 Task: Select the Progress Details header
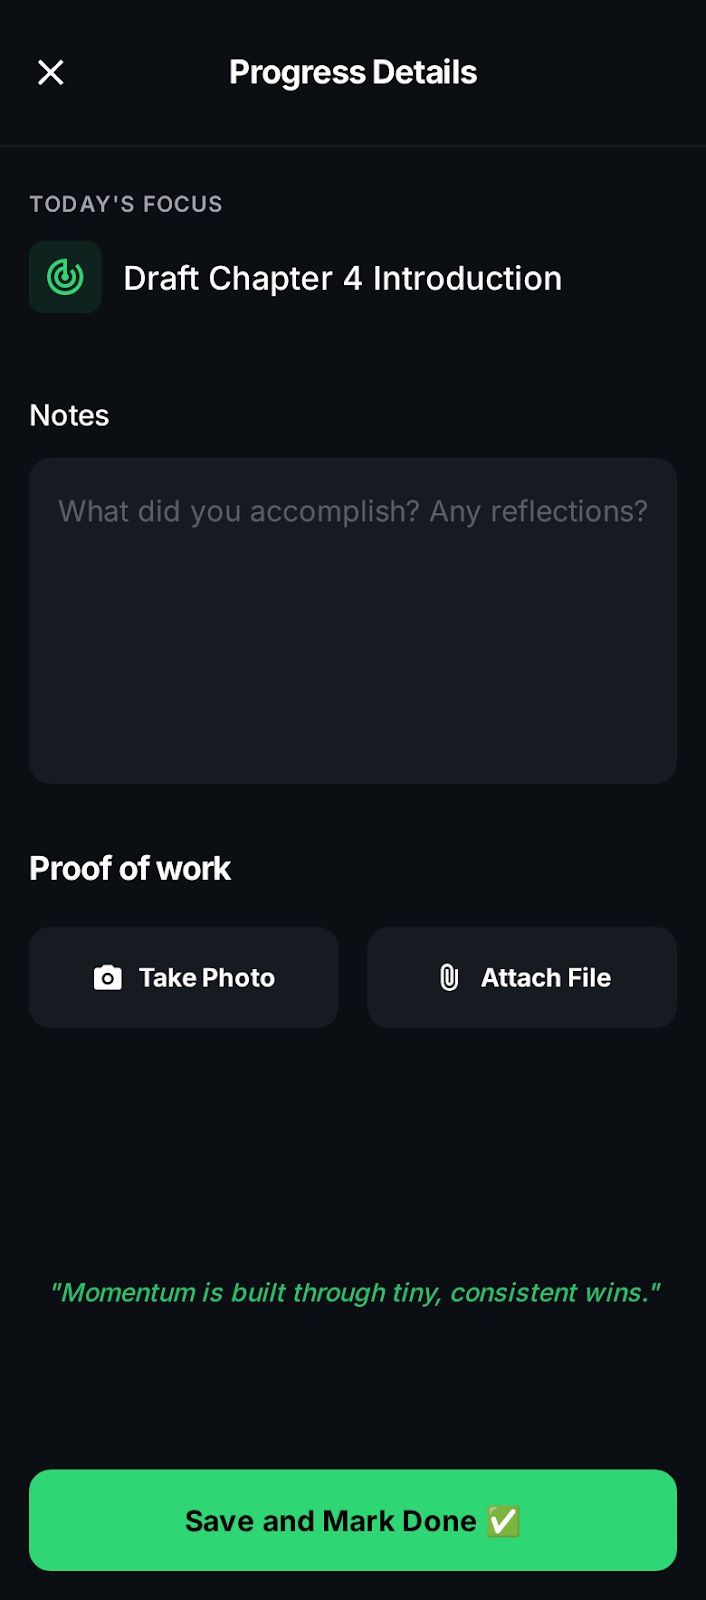353,72
